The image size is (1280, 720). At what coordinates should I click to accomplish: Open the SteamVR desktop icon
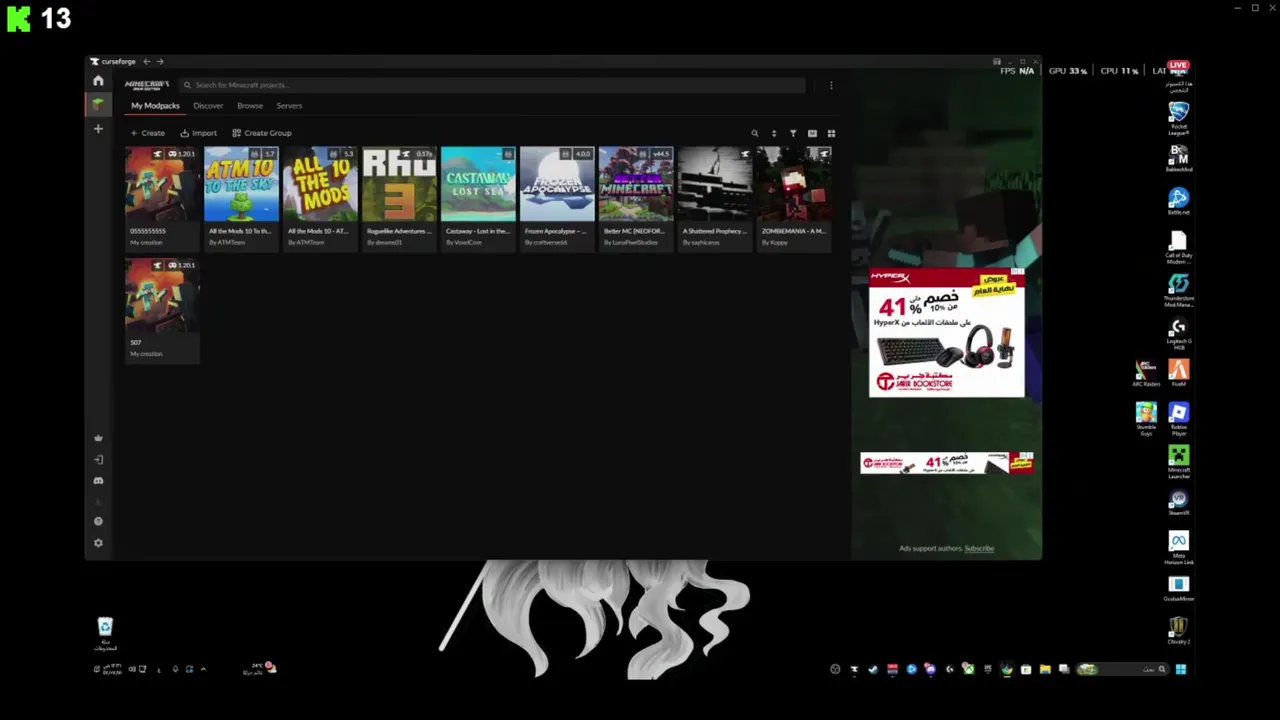[1179, 503]
